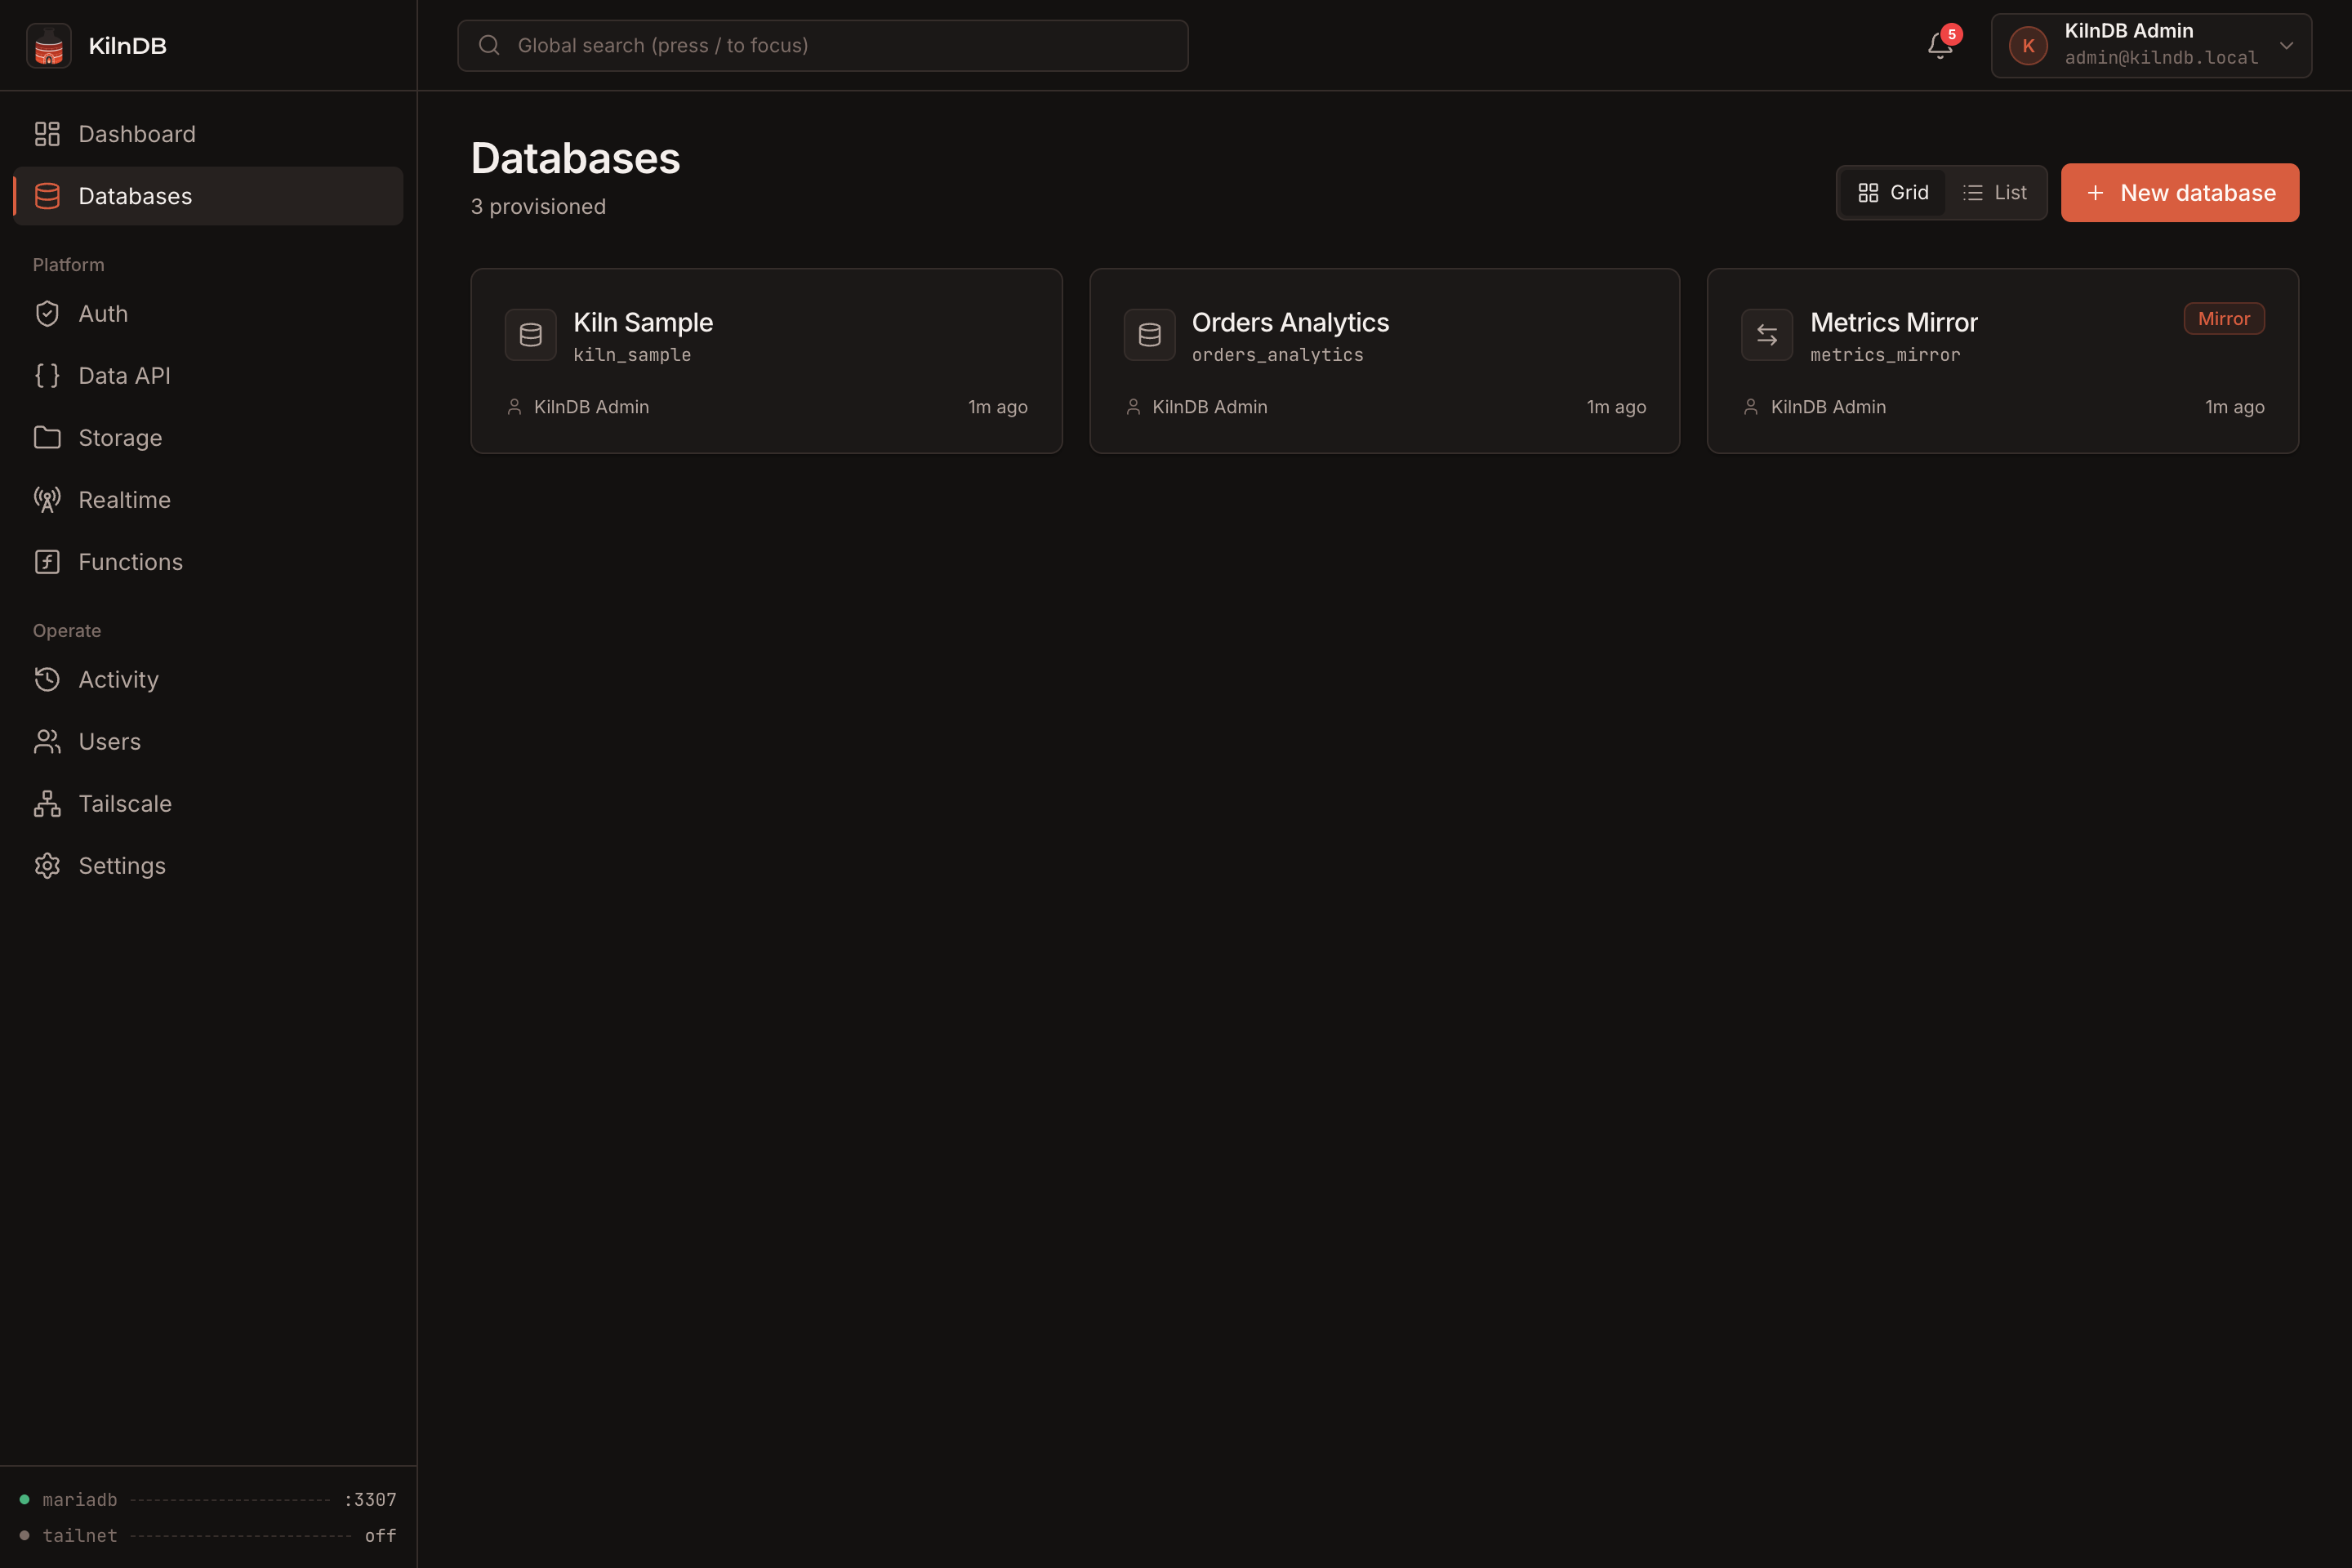This screenshot has height=1568, width=2352.
Task: Open Storage section
Action: (208, 438)
